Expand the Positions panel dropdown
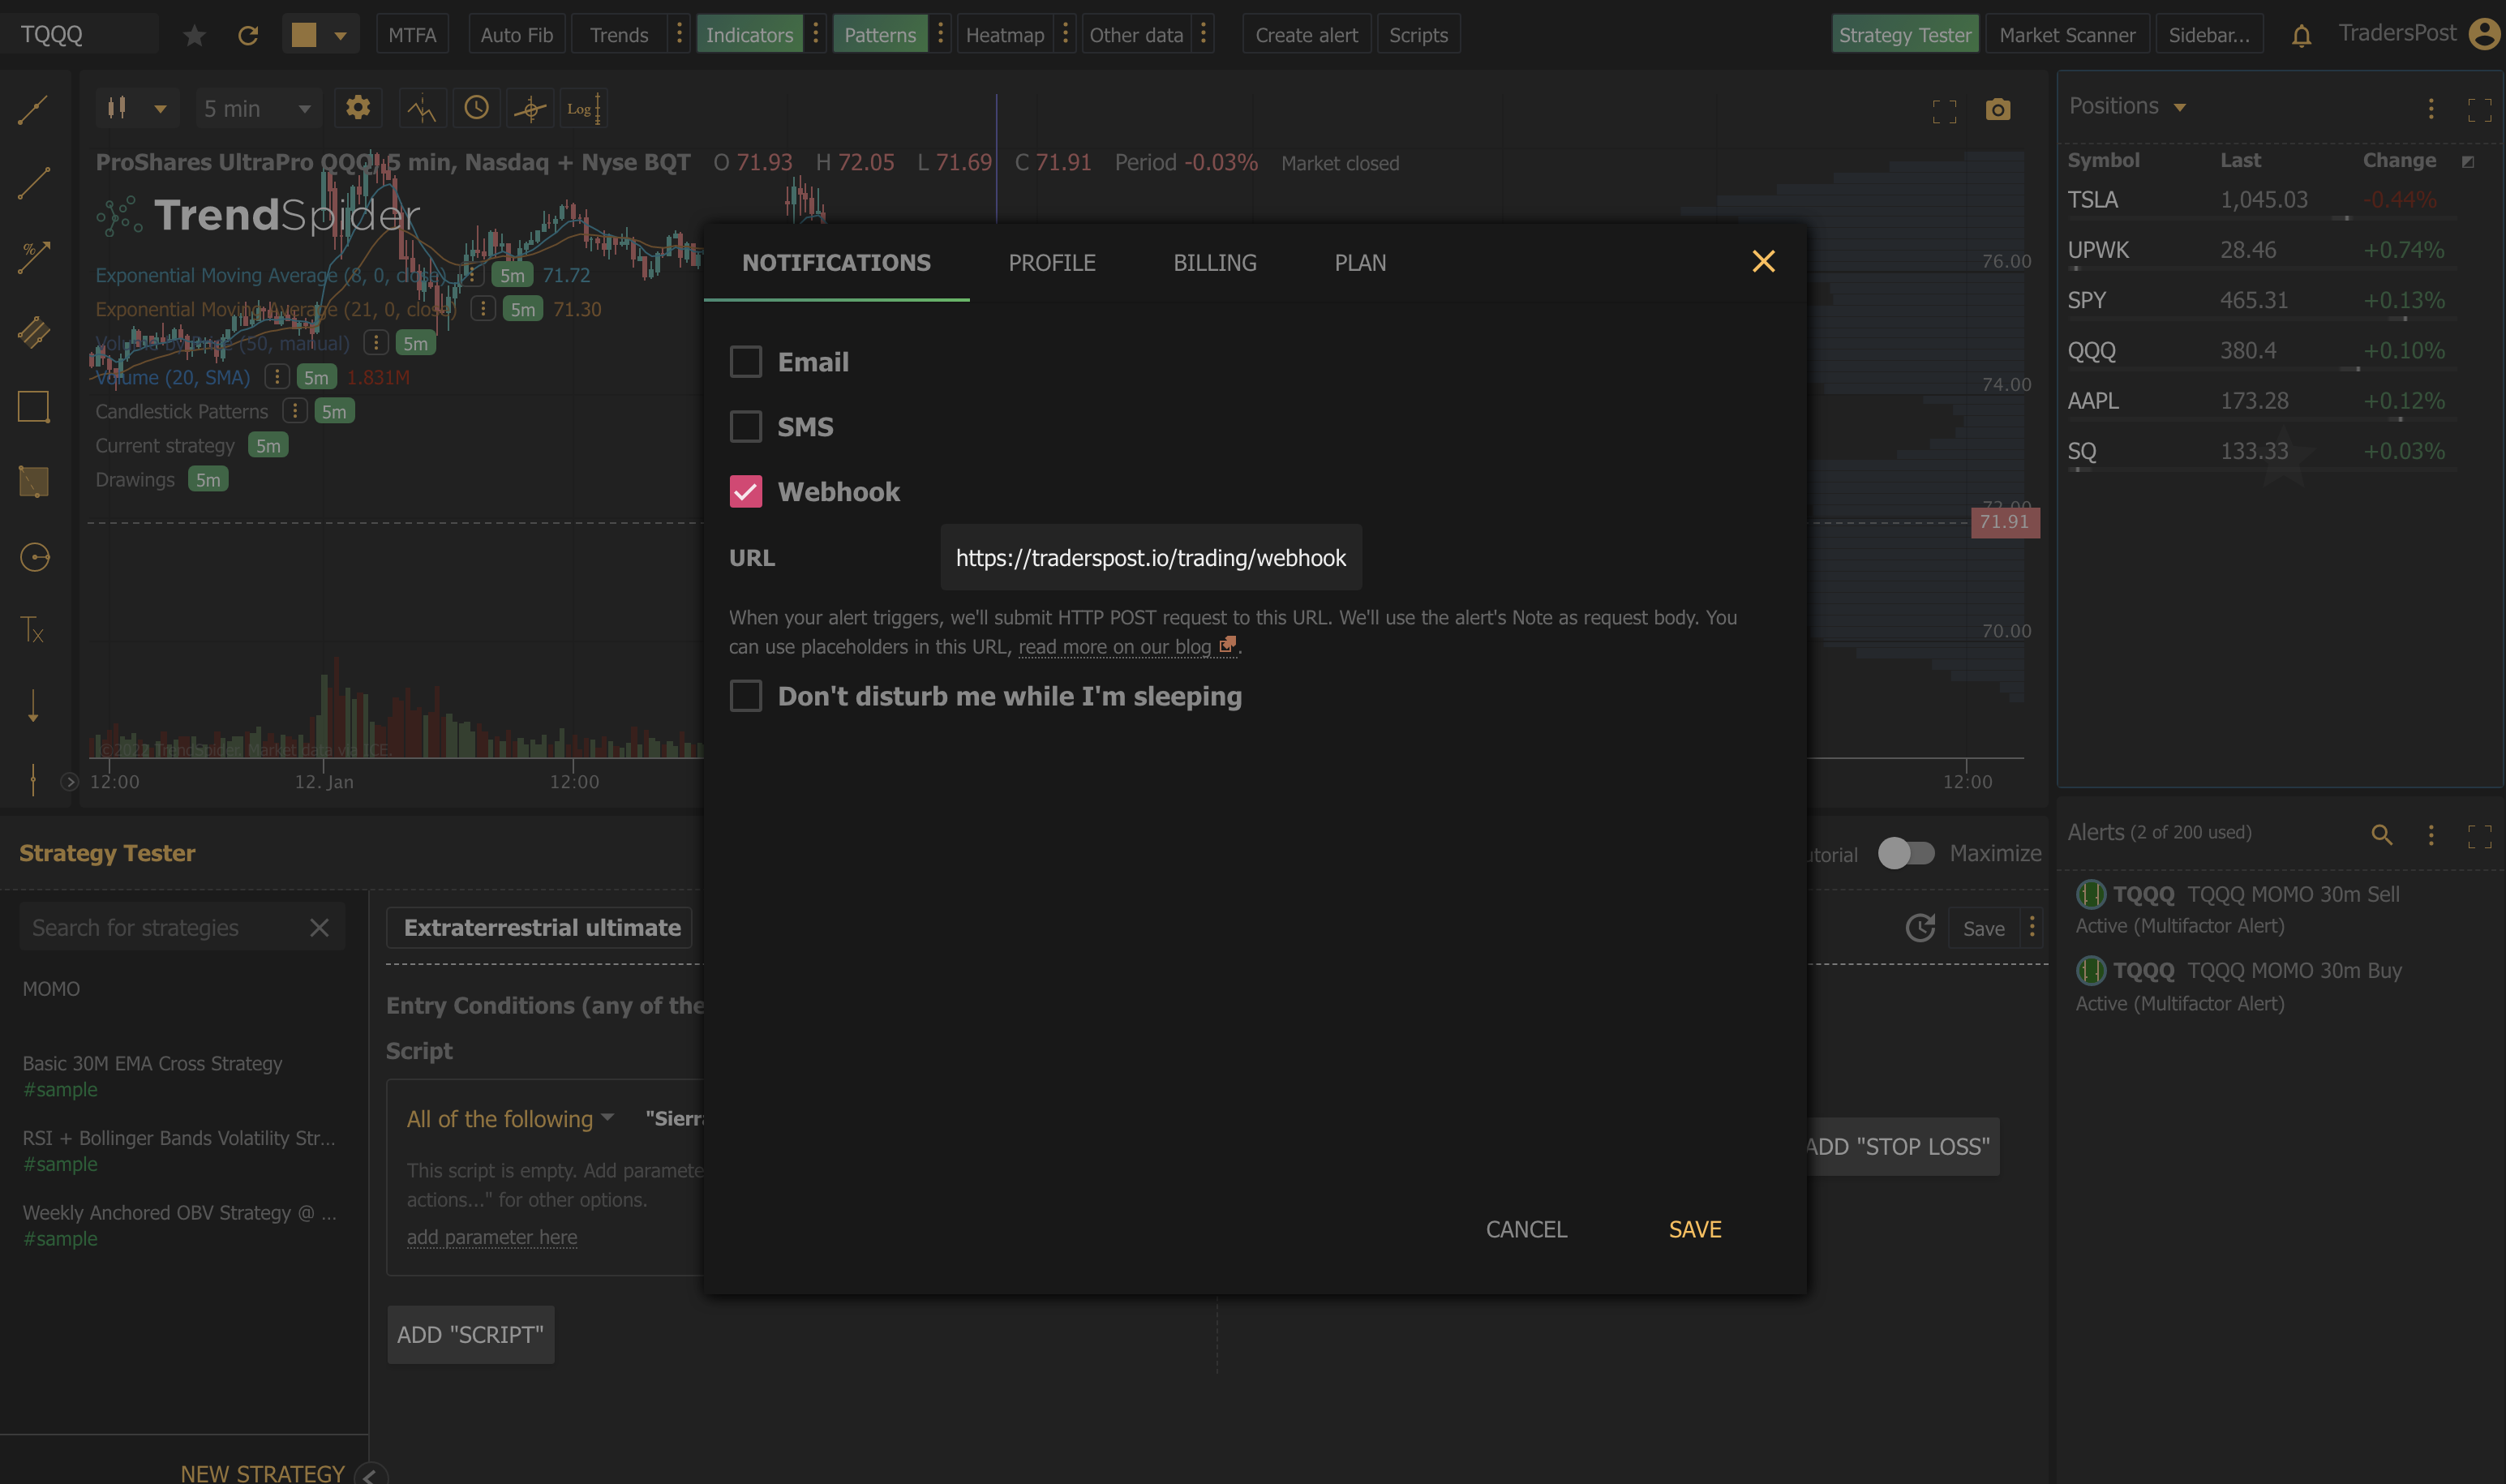Image resolution: width=2506 pixels, height=1484 pixels. 2180,107
